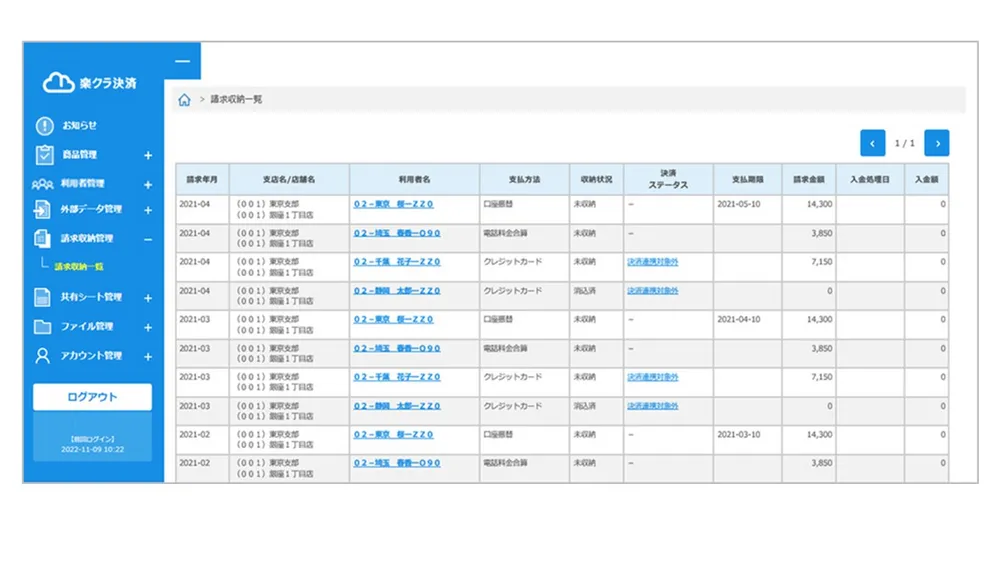Viewport: 1000px width, 563px height.
Task: Click the first 決済連携対象外 status link
Action: 652,262
